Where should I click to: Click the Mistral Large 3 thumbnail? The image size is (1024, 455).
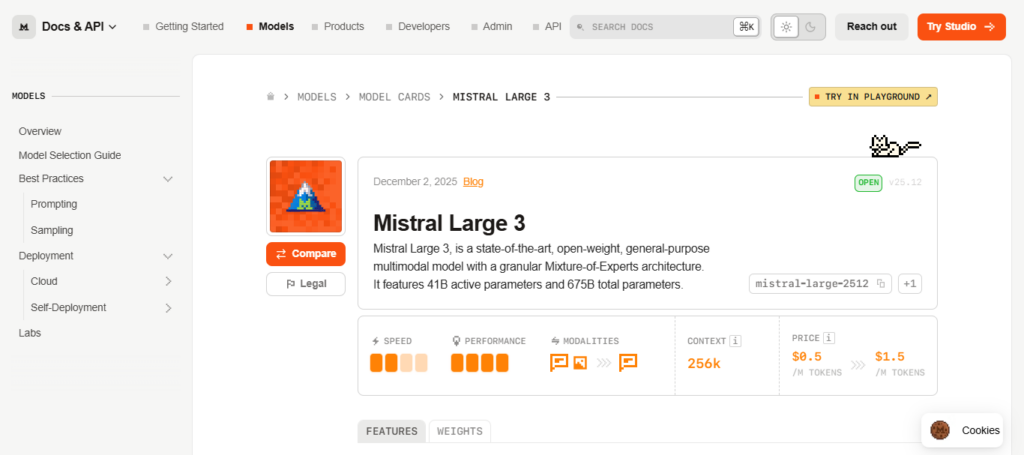coord(306,196)
